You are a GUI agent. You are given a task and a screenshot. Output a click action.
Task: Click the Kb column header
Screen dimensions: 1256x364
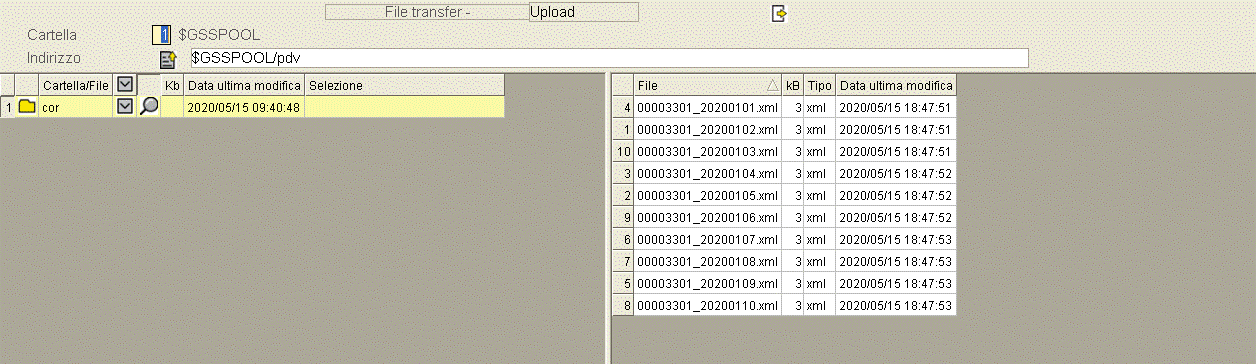[x=173, y=85]
